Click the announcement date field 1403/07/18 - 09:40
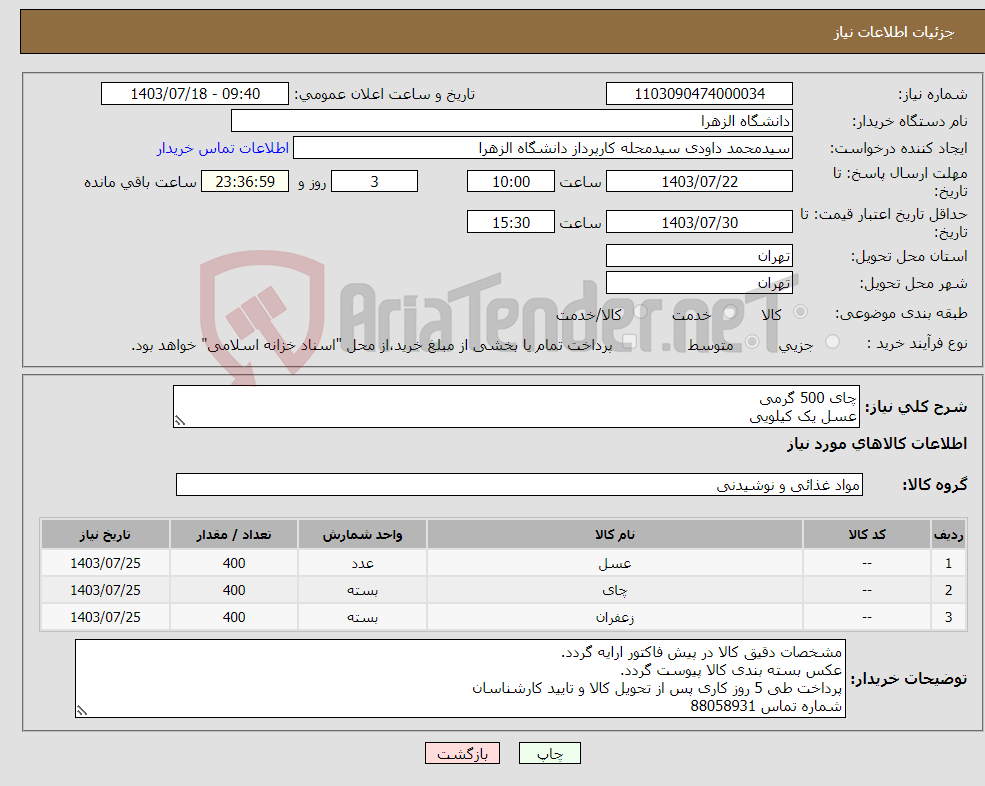Image resolution: width=985 pixels, height=786 pixels. click(x=195, y=94)
